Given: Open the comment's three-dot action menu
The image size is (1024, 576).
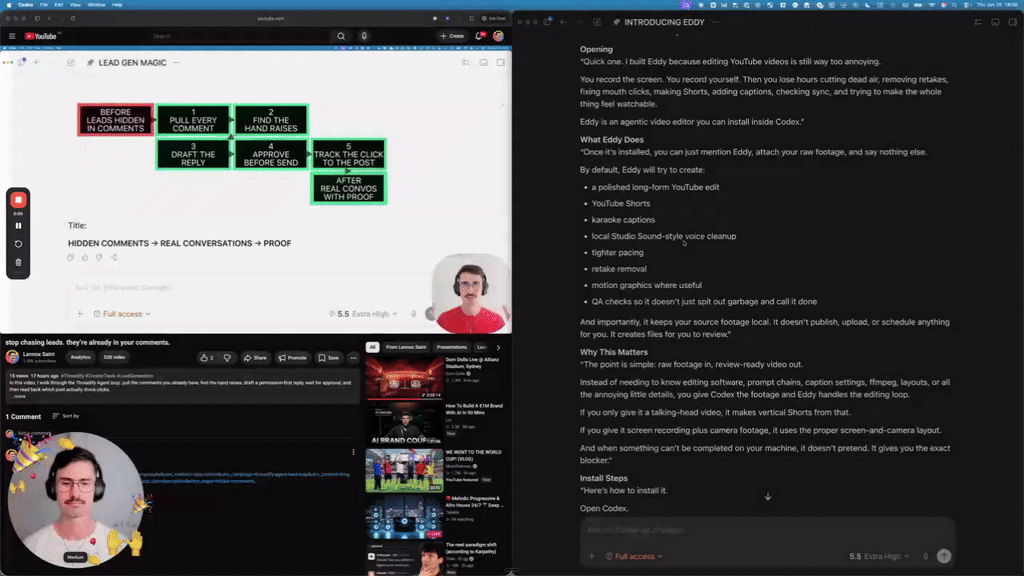Looking at the screenshot, I should coord(353,452).
